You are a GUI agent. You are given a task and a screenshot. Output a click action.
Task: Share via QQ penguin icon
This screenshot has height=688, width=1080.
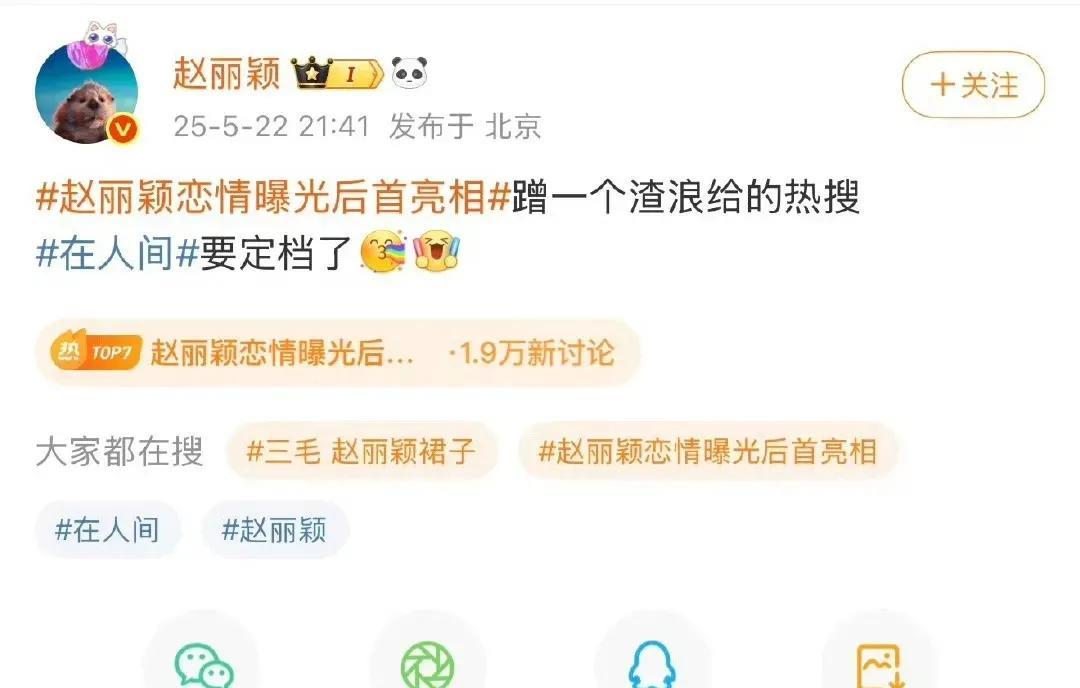coord(652,665)
